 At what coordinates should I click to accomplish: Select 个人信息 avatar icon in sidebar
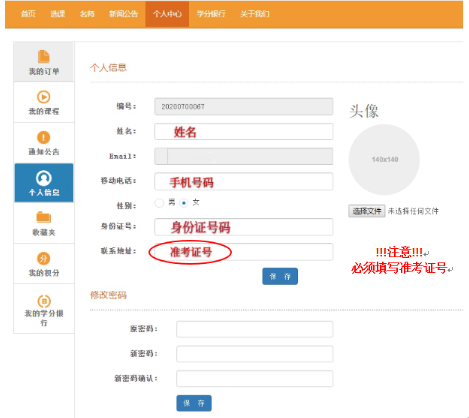pyautogui.click(x=44, y=178)
